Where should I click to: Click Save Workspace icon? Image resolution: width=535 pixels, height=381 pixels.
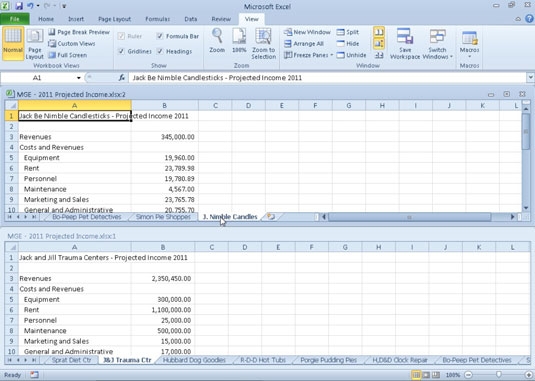(x=405, y=36)
